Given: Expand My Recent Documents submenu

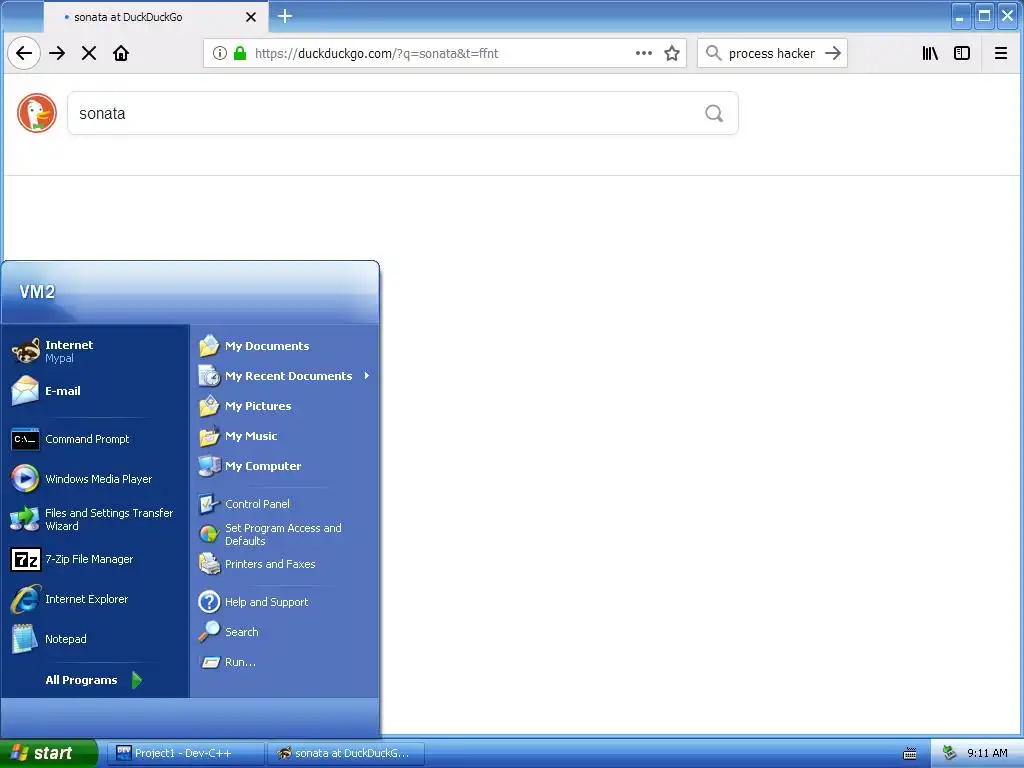Looking at the screenshot, I should pos(285,376).
